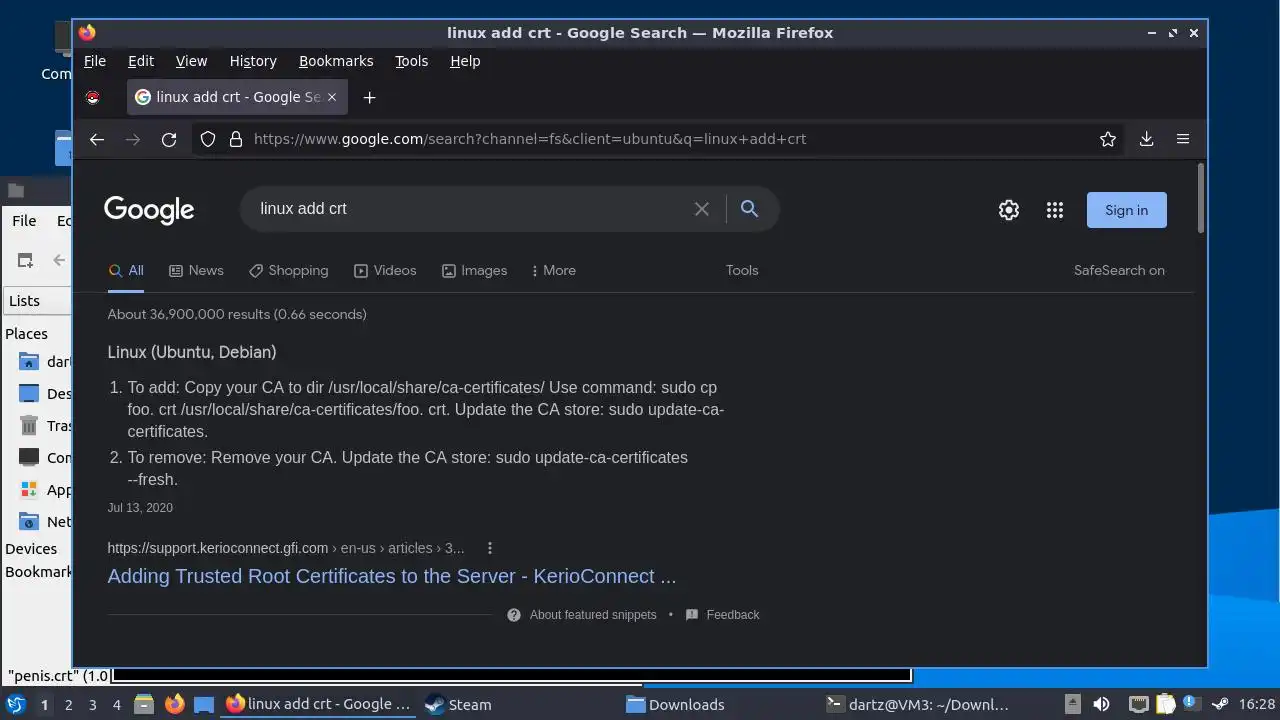The image size is (1280, 720).
Task: Open the Bookmarks menu
Action: coord(336,61)
